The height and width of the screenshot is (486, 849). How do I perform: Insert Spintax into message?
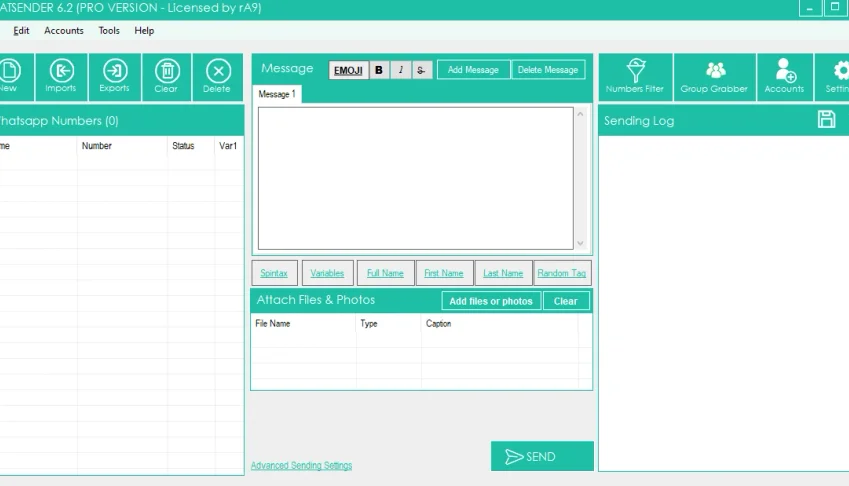point(274,273)
